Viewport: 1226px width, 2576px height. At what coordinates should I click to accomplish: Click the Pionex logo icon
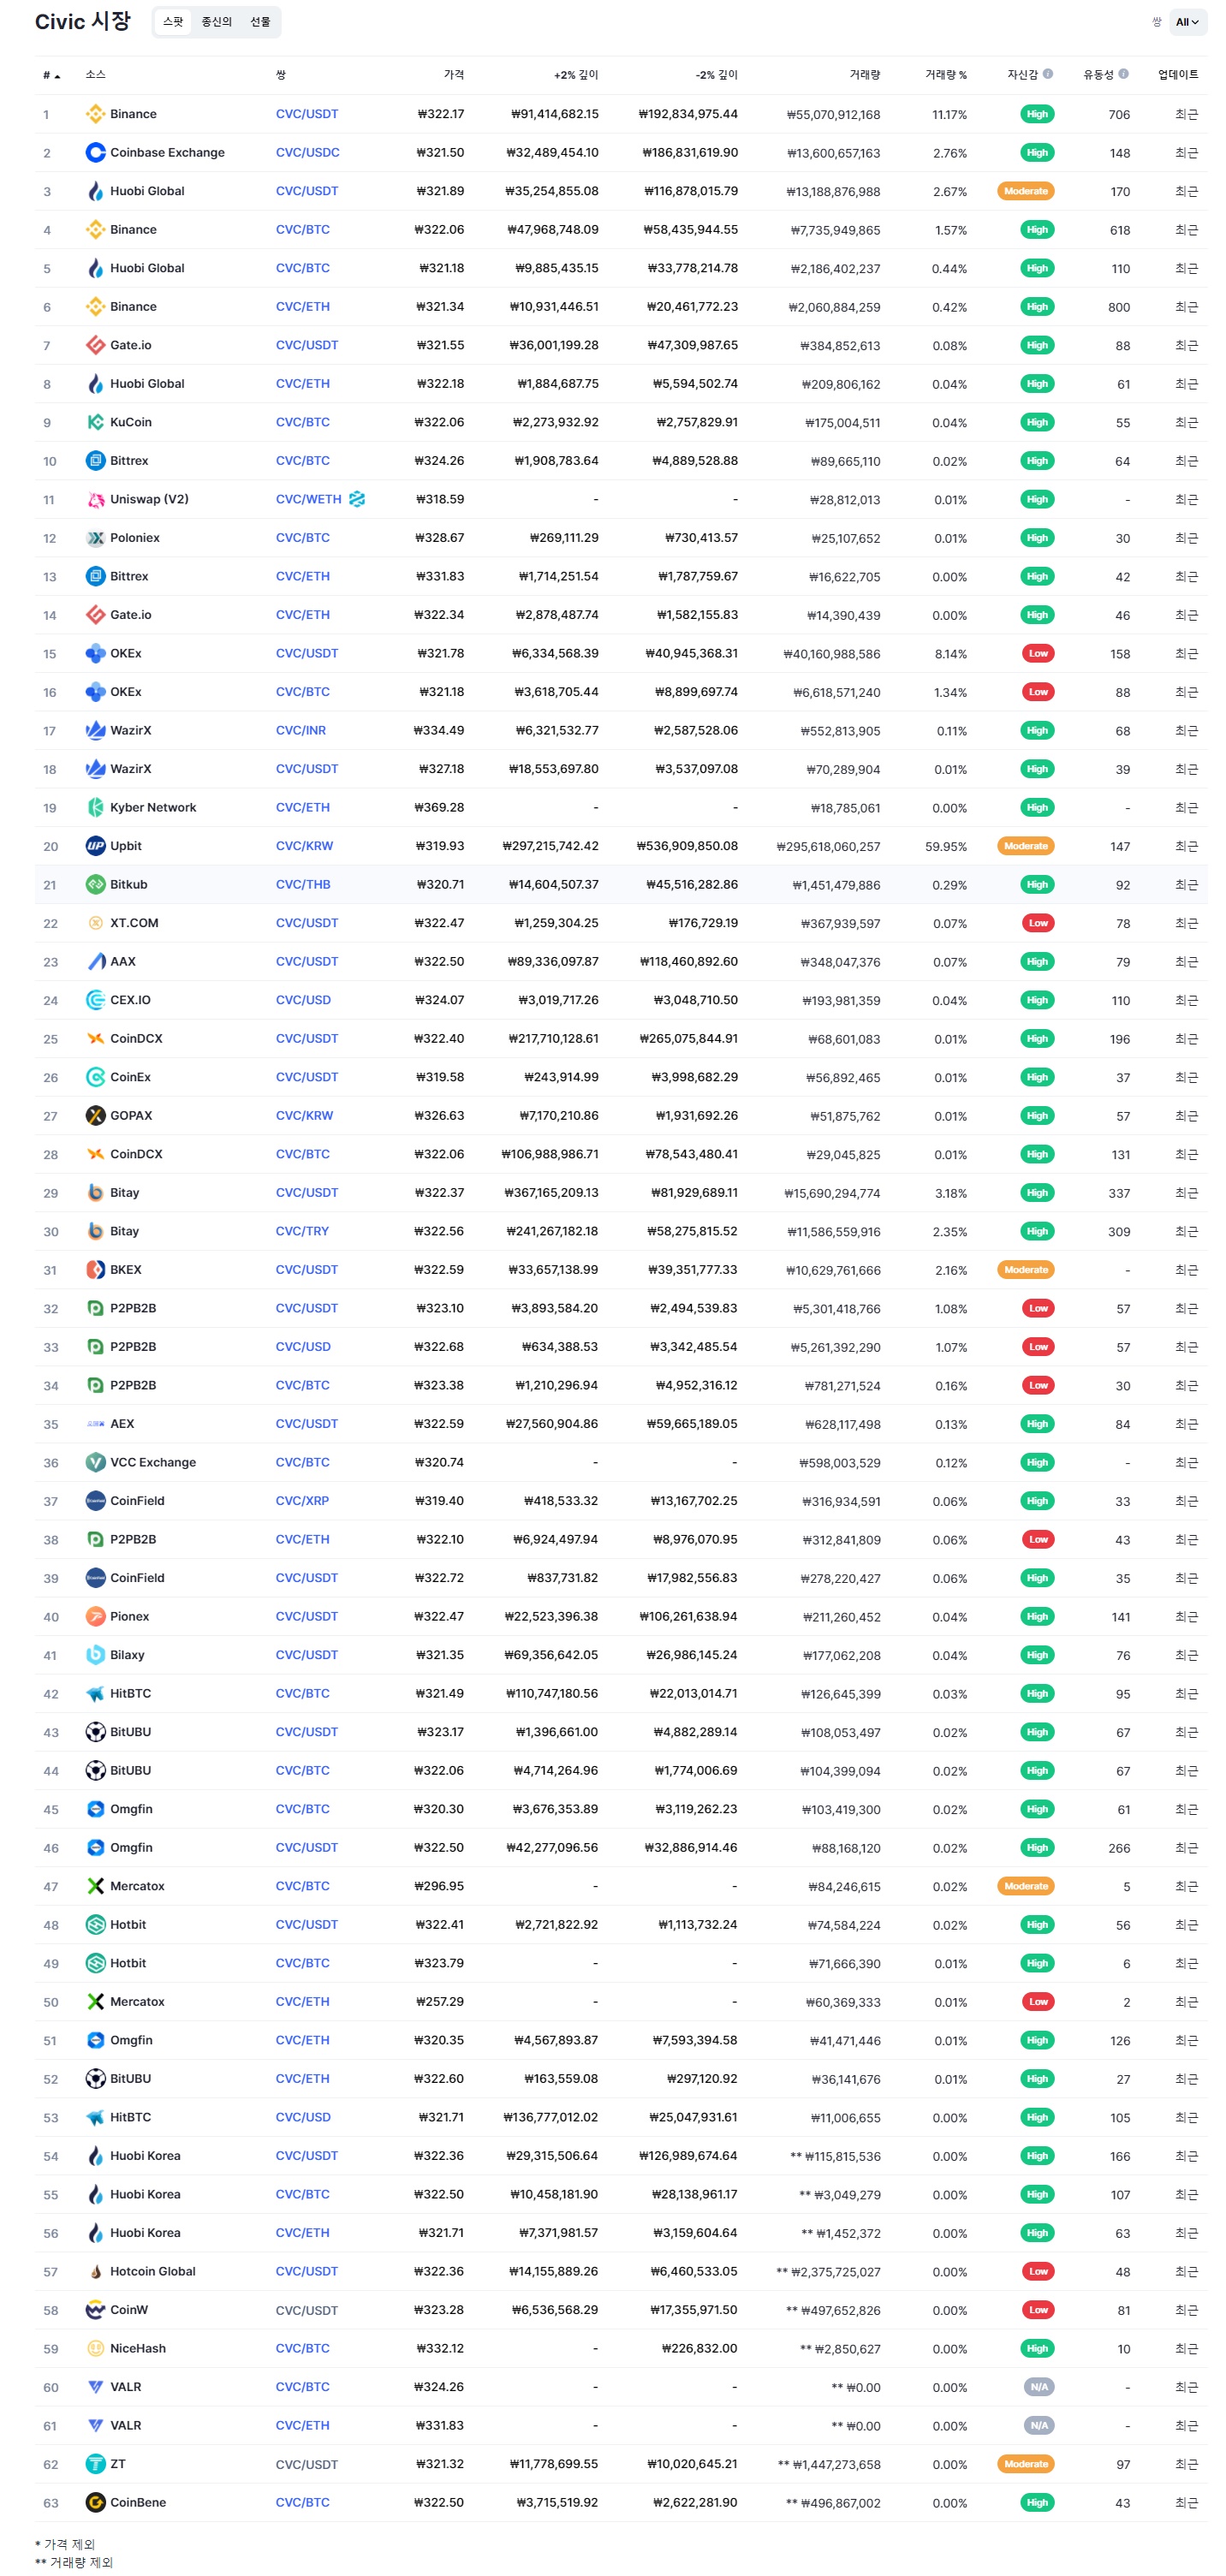tap(95, 1616)
